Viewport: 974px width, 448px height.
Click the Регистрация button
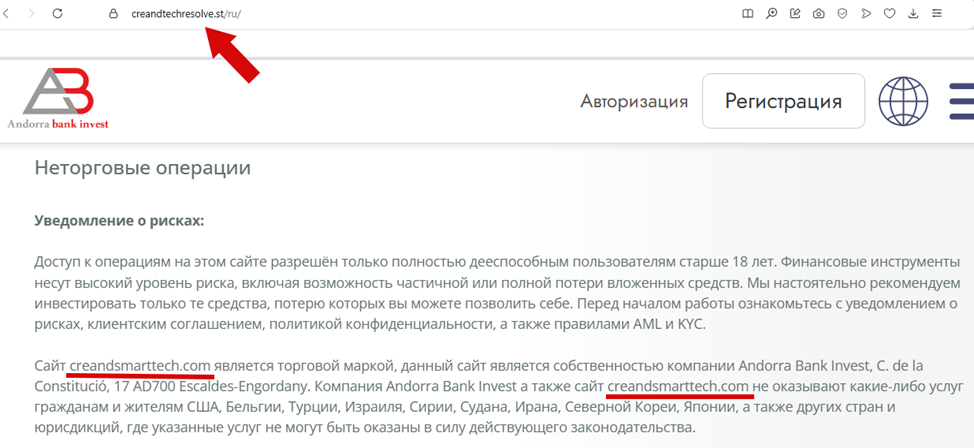783,101
